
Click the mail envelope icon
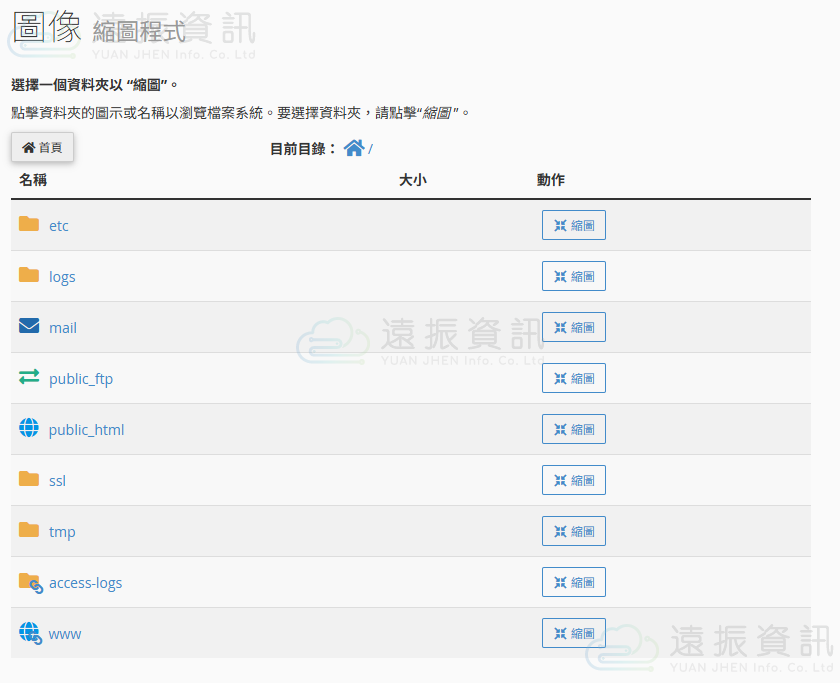tap(29, 326)
